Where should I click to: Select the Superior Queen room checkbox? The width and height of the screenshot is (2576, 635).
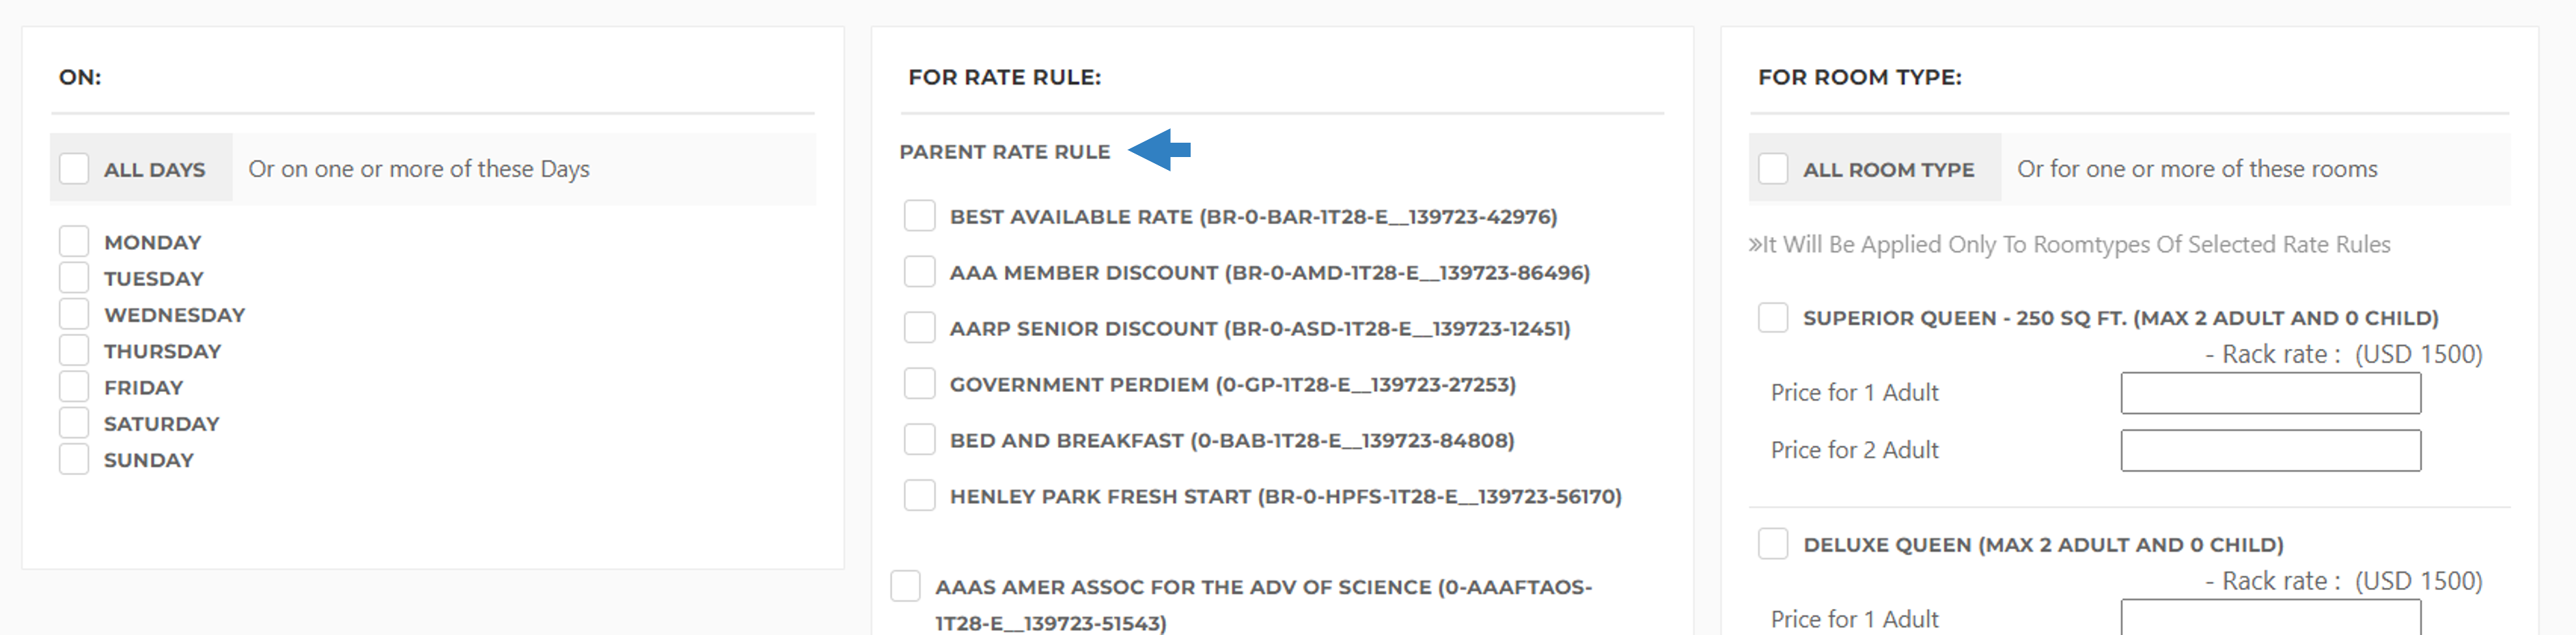pos(1773,317)
